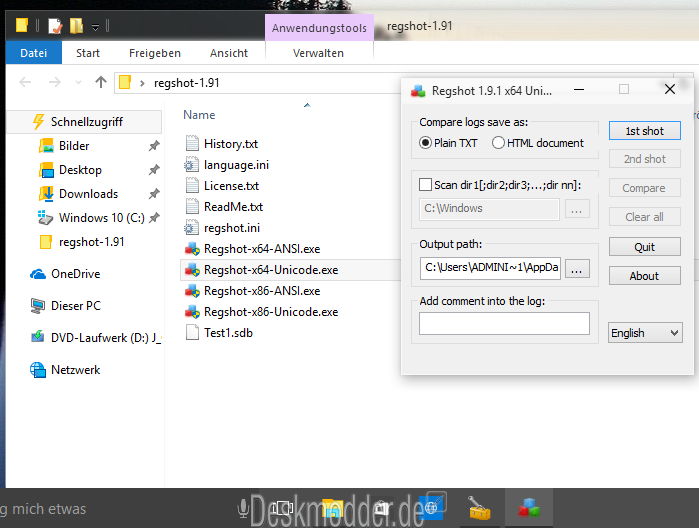Click the Explorer address bar path regshot-1.91
699x528 pixels.
[186, 83]
